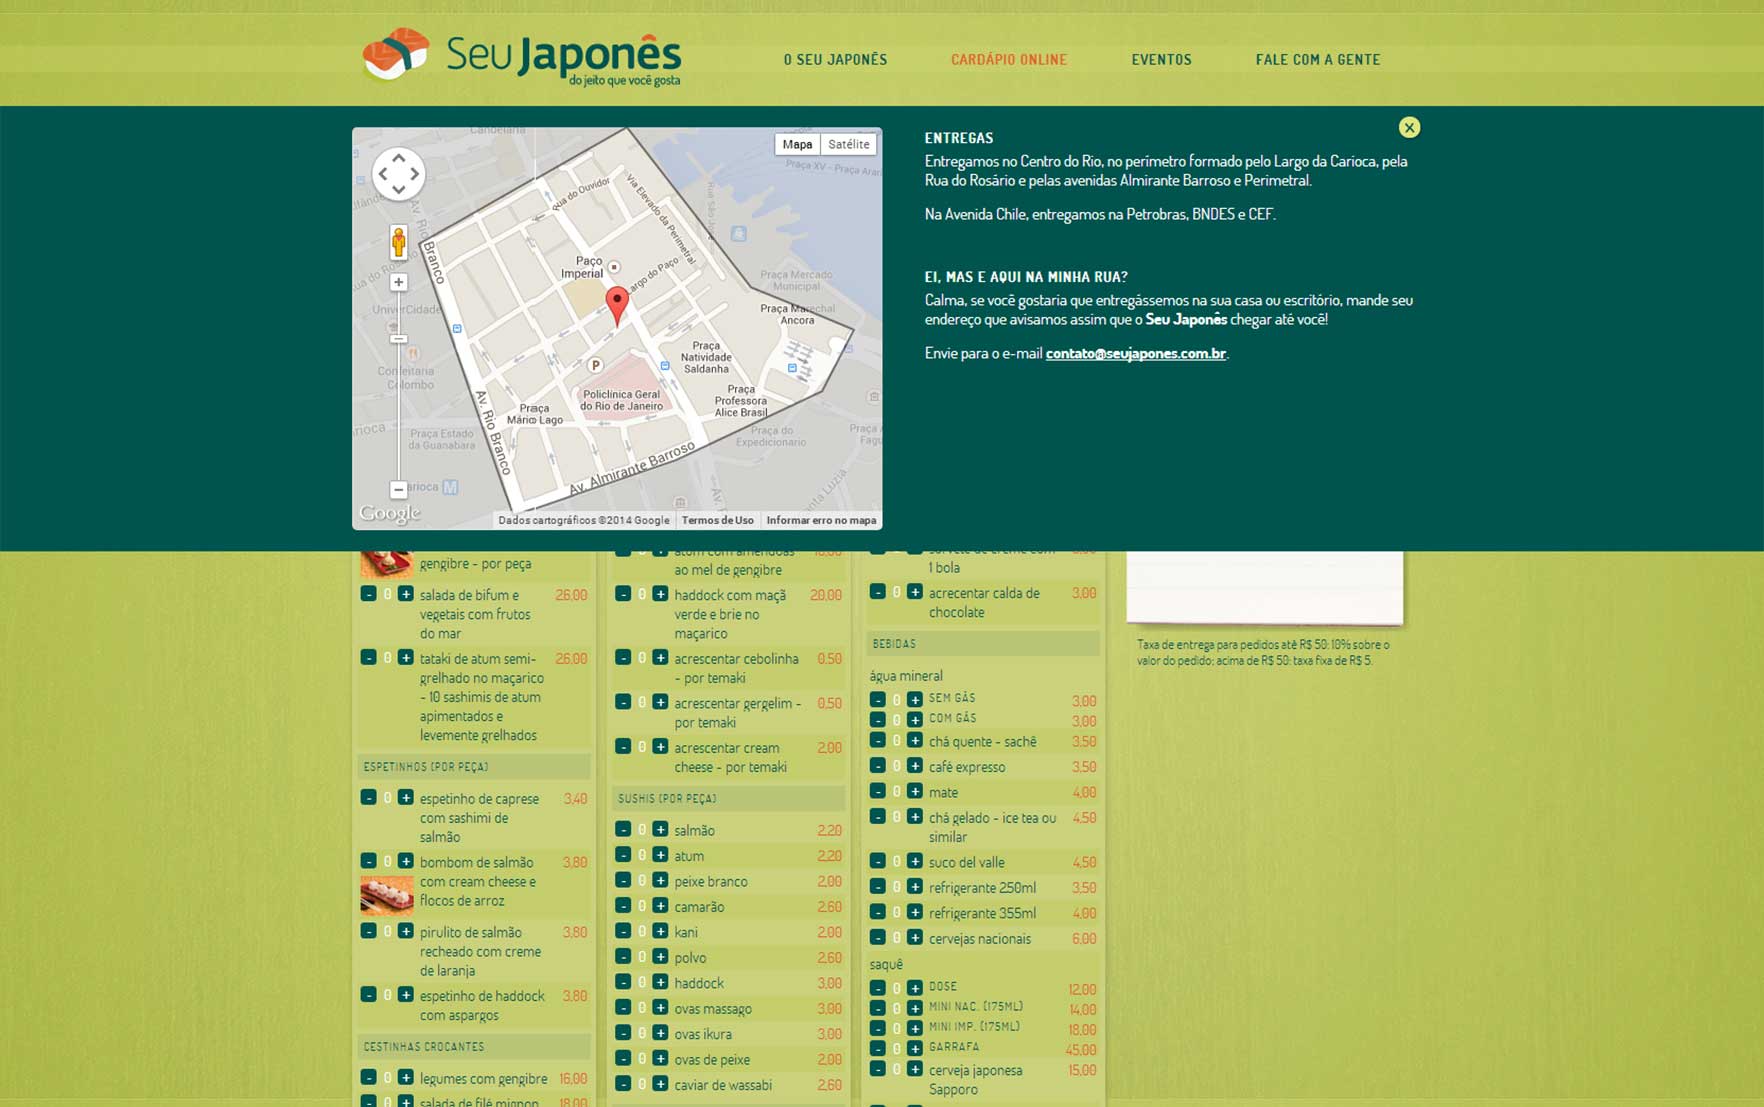Add one salmão sushi

click(x=660, y=829)
